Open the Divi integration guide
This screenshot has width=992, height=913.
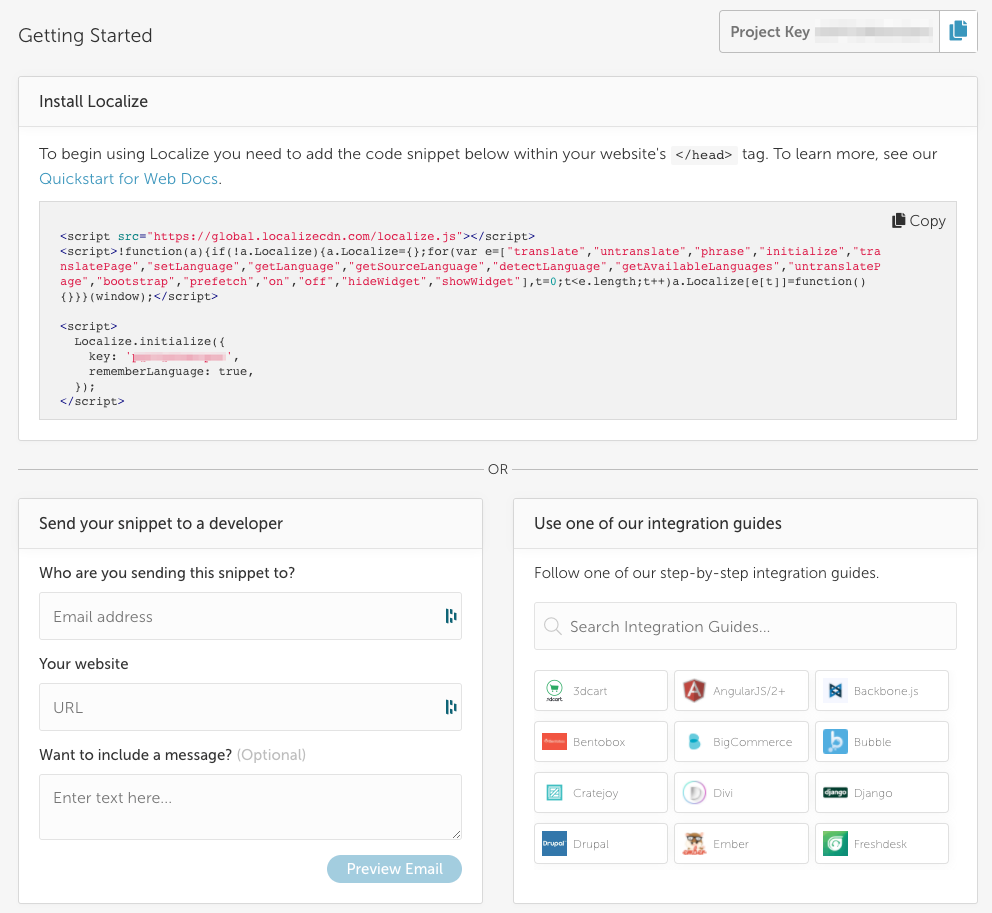click(x=741, y=793)
